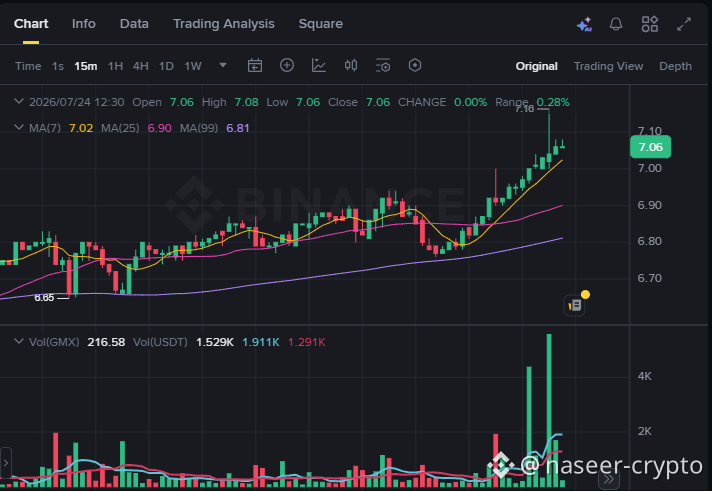Select the 1H interval
712x491 pixels.
click(x=115, y=66)
